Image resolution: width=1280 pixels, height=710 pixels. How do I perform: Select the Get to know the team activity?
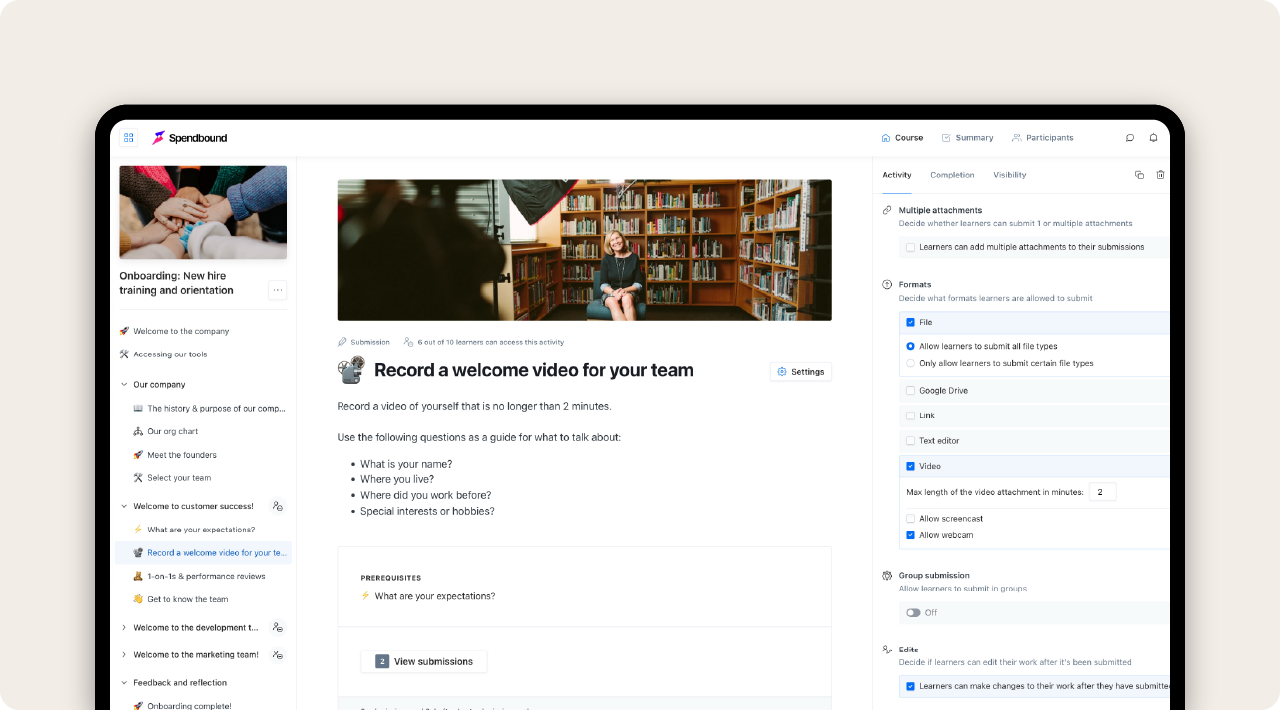tap(187, 599)
